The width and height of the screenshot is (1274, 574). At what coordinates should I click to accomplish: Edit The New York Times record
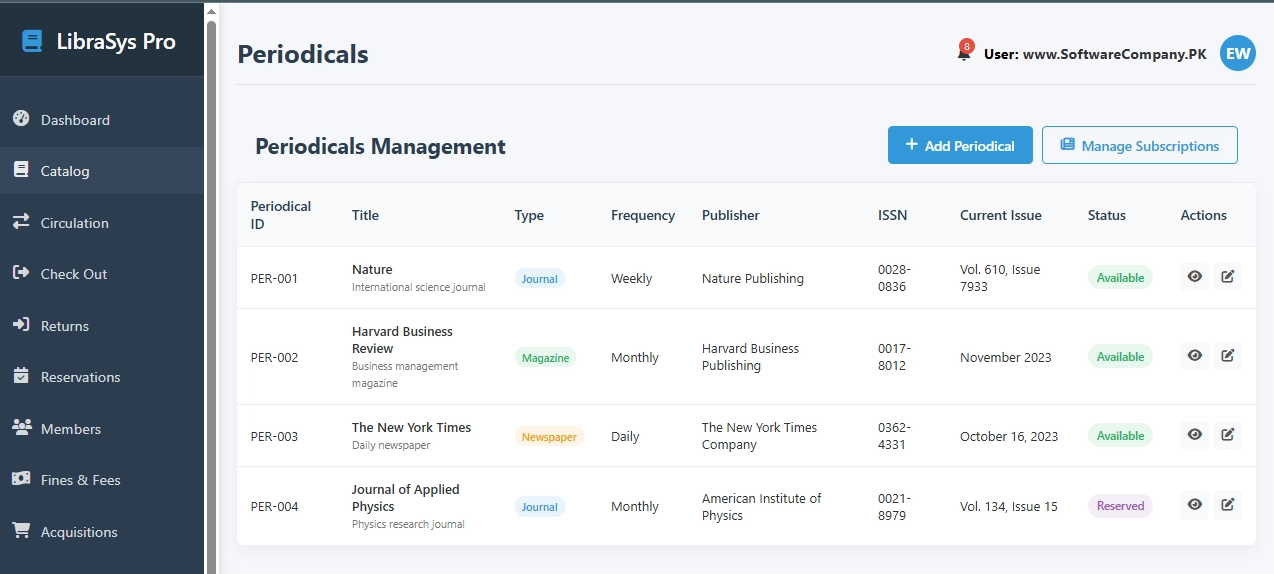tap(1228, 435)
